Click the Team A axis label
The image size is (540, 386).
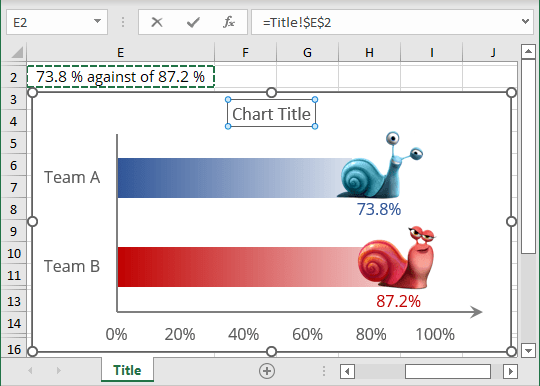click(x=72, y=177)
